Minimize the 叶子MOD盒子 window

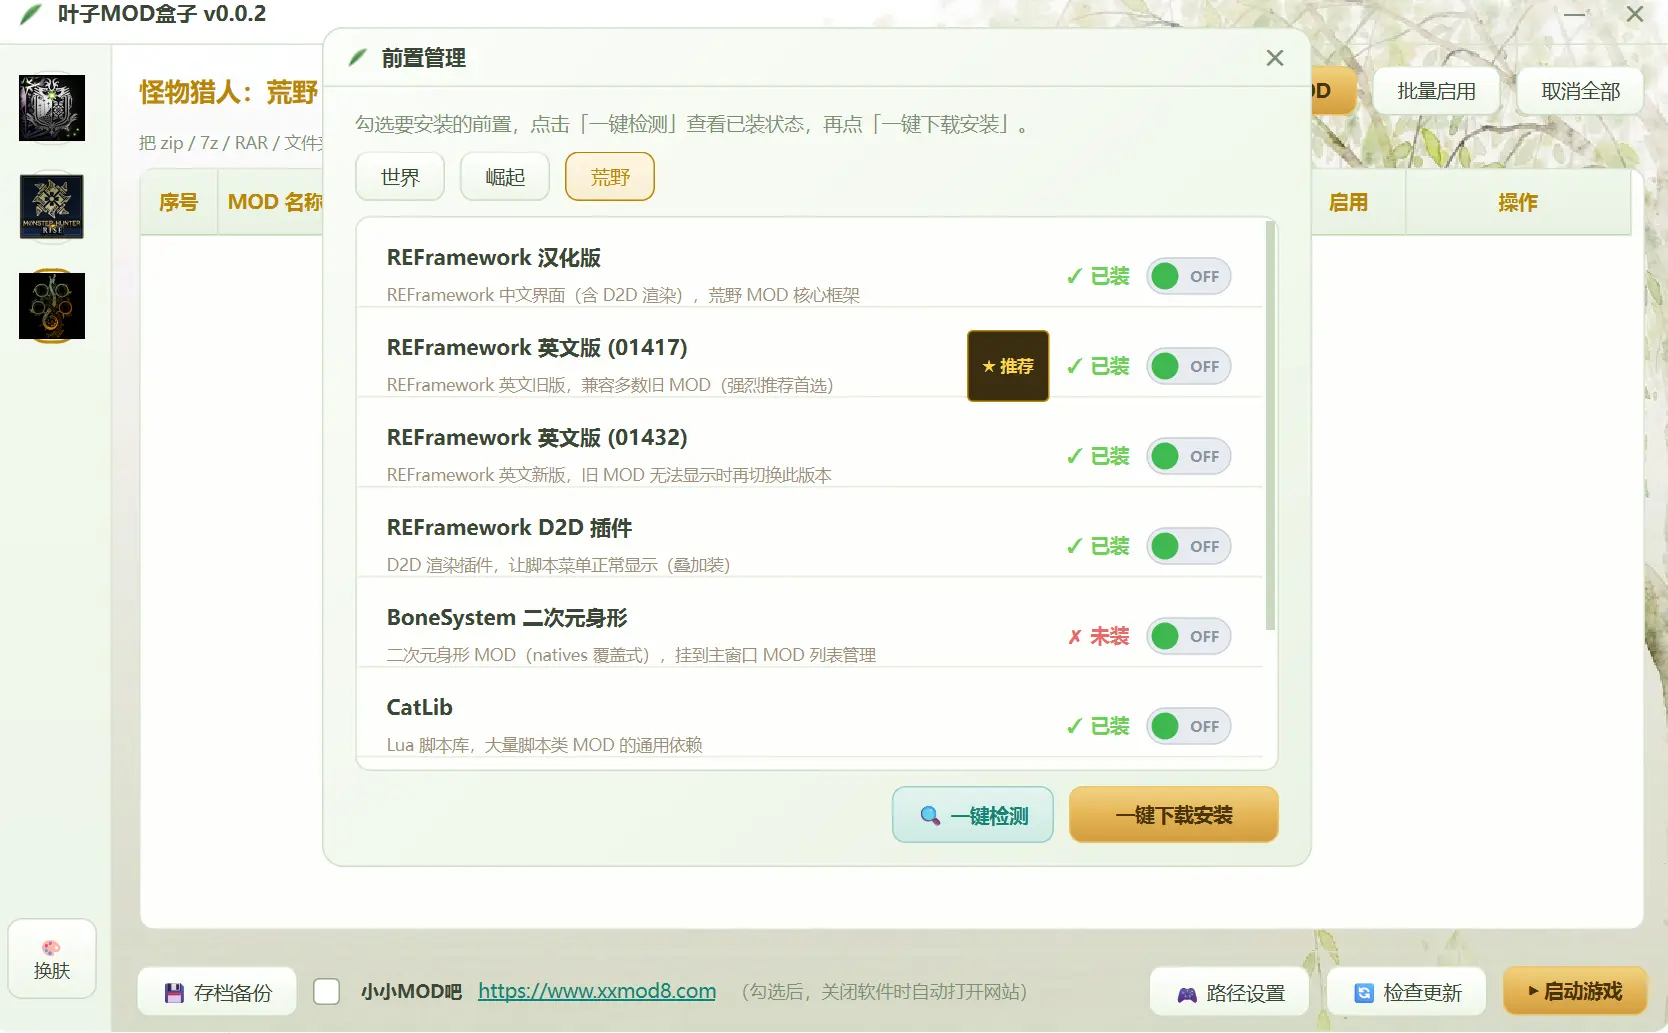(x=1575, y=14)
